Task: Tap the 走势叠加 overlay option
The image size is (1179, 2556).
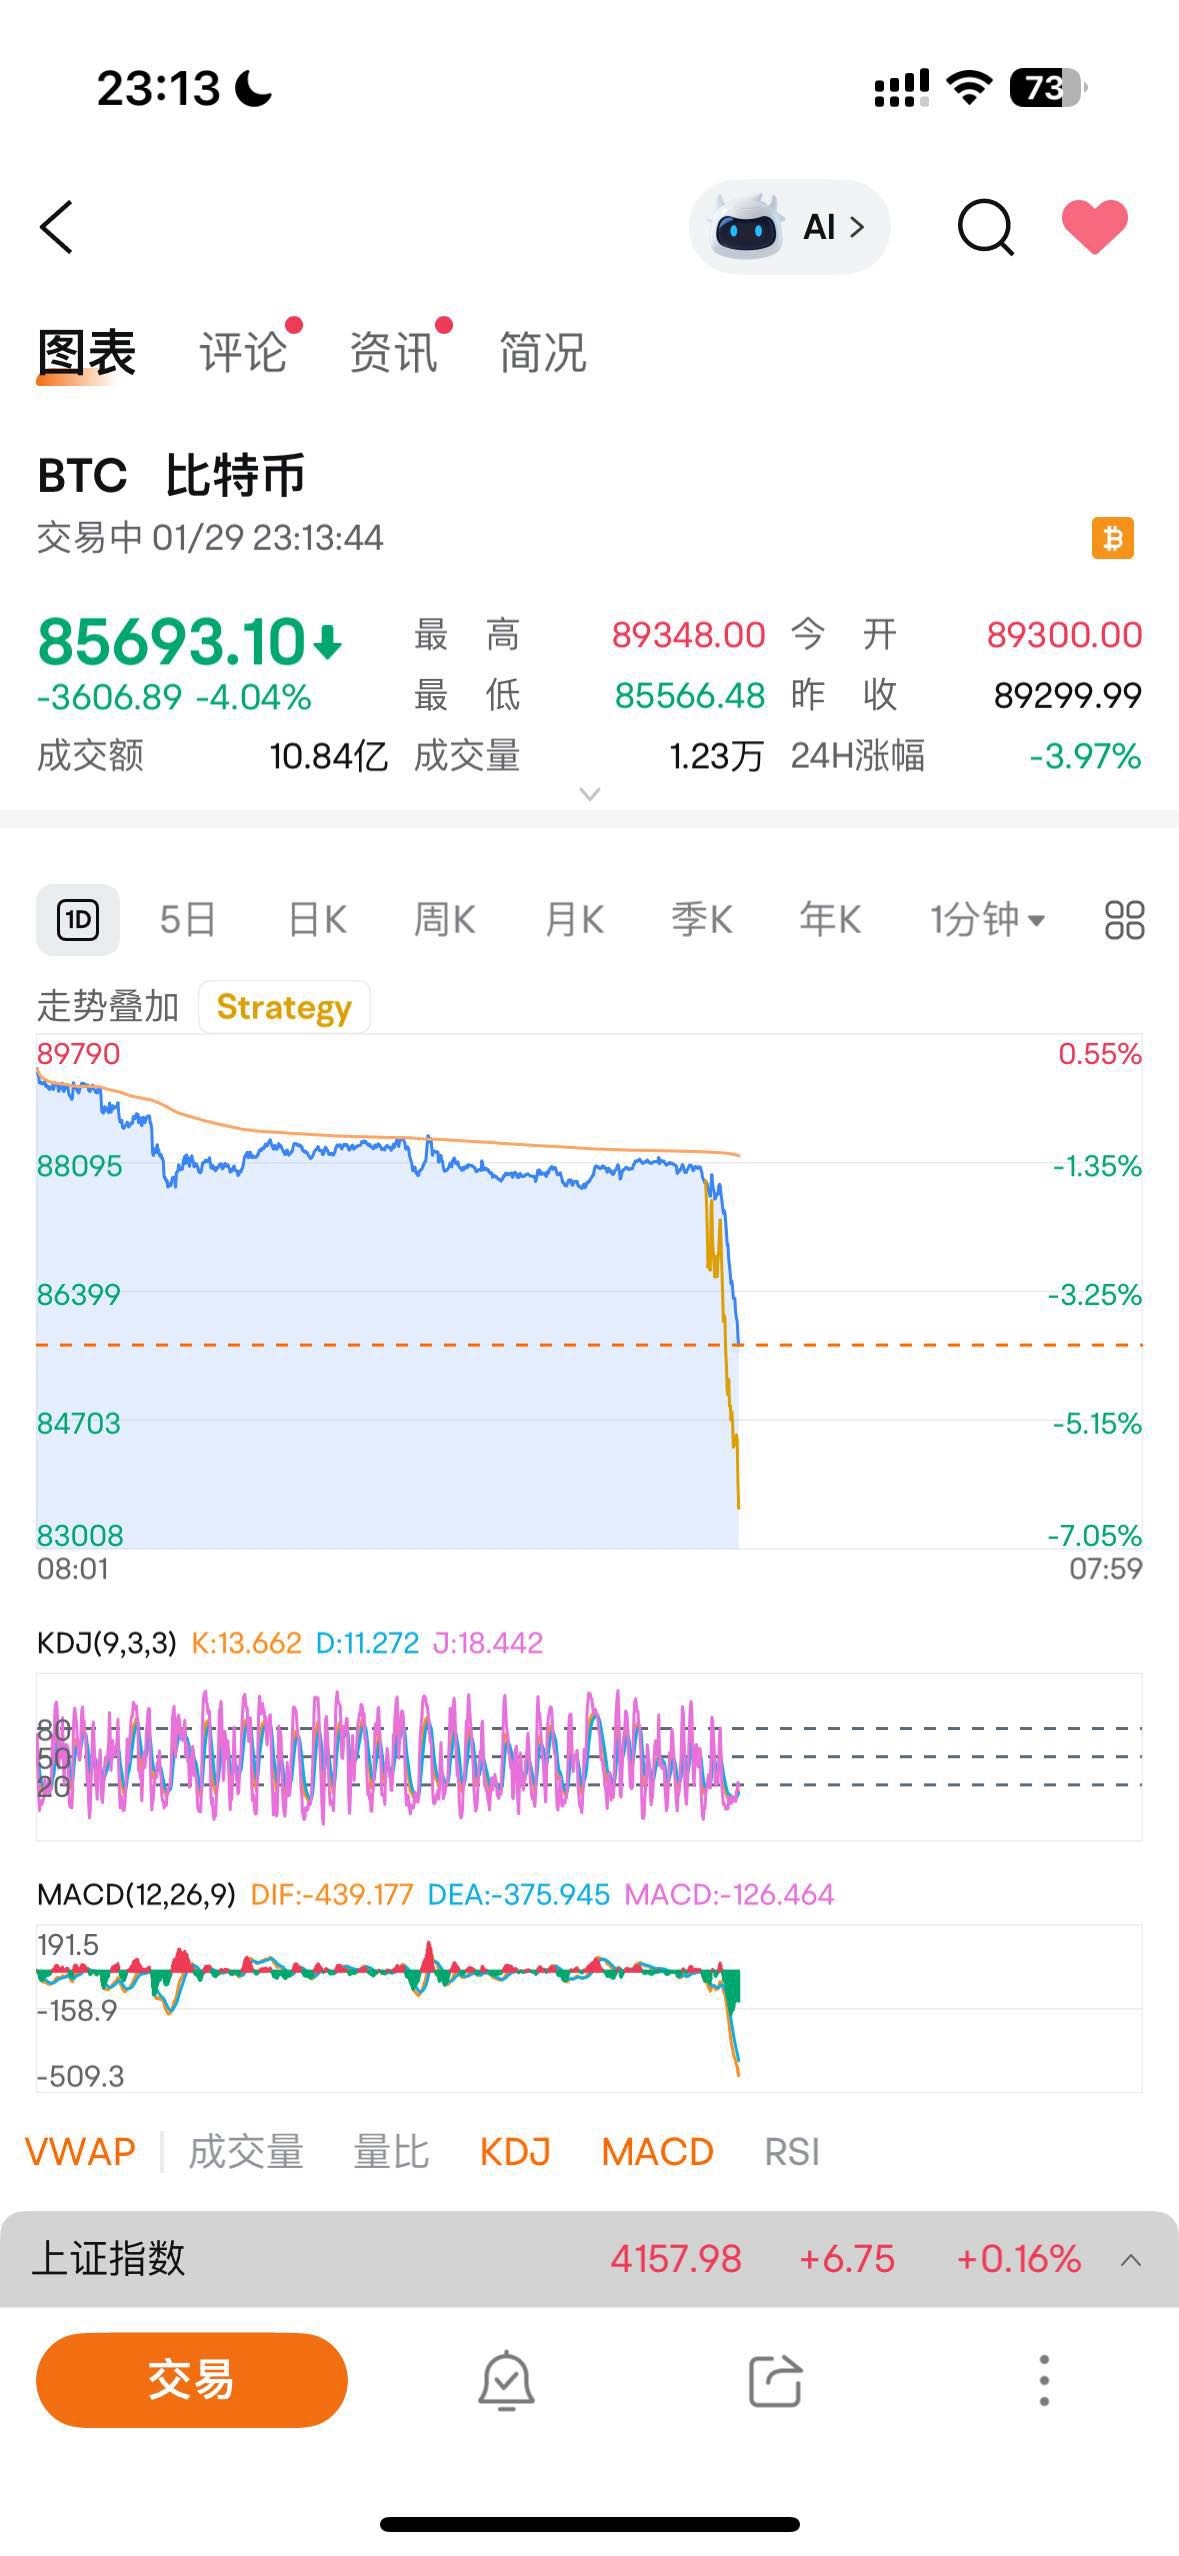Action: click(108, 1007)
